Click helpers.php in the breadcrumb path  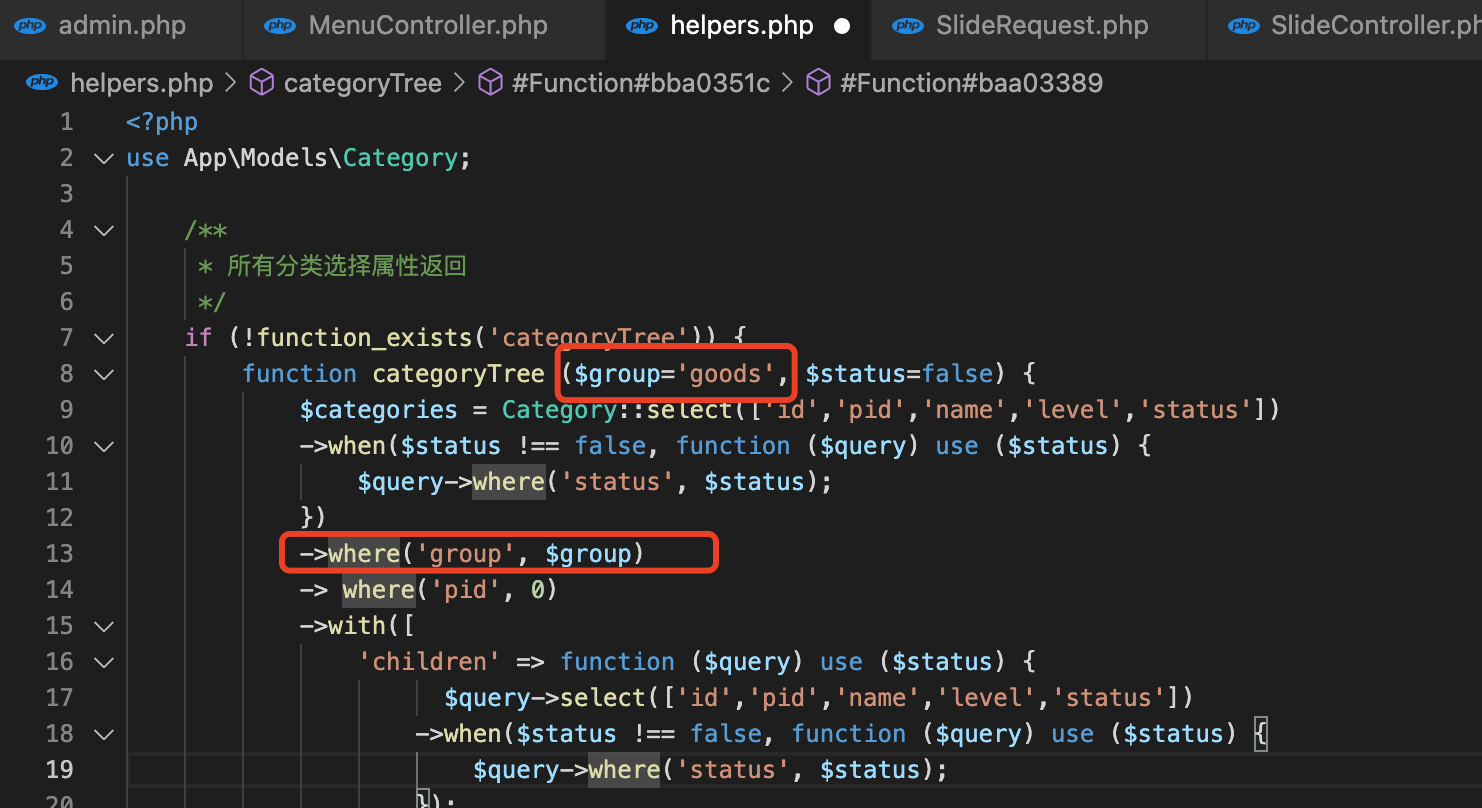coord(141,83)
